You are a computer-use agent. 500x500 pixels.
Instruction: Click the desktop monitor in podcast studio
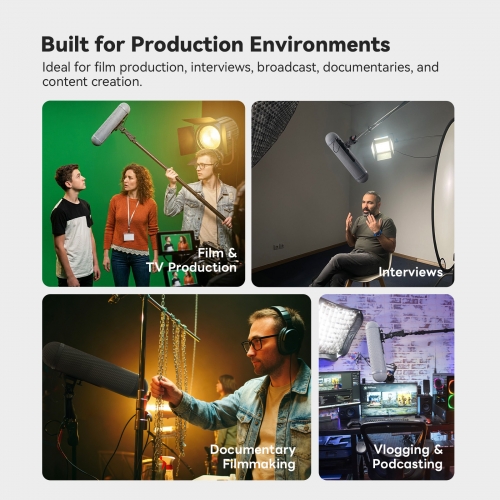(389, 400)
